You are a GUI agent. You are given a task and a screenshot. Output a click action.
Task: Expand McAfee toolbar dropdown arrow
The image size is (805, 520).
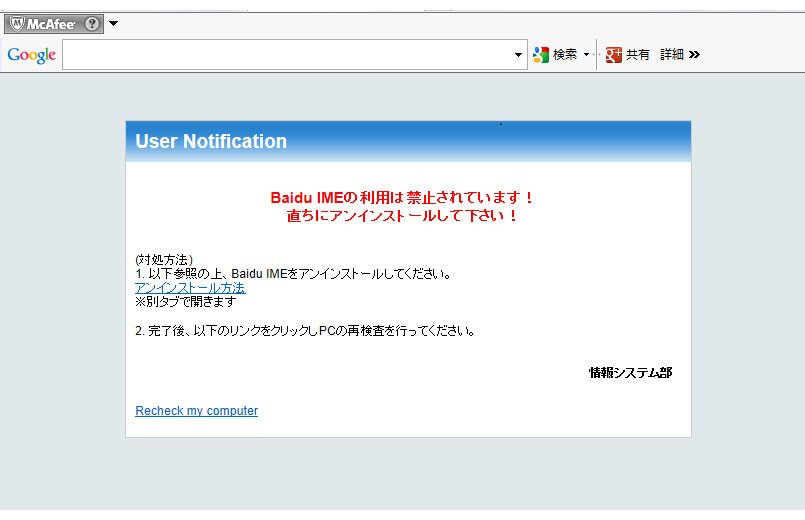pos(113,23)
